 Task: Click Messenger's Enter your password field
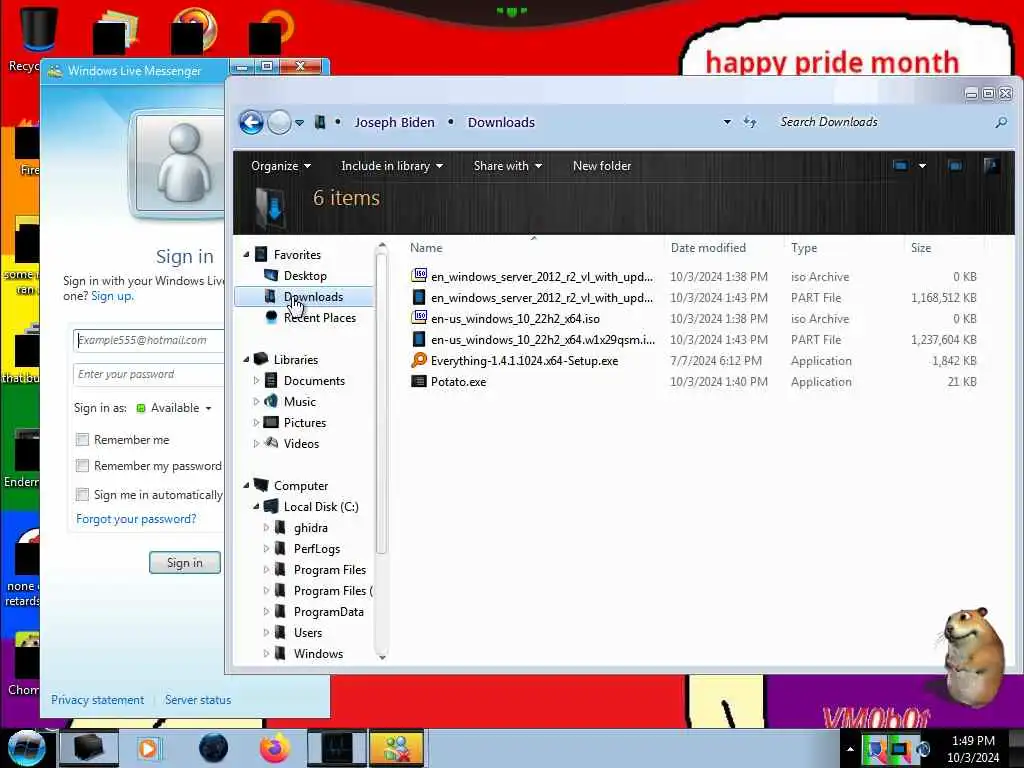point(149,374)
